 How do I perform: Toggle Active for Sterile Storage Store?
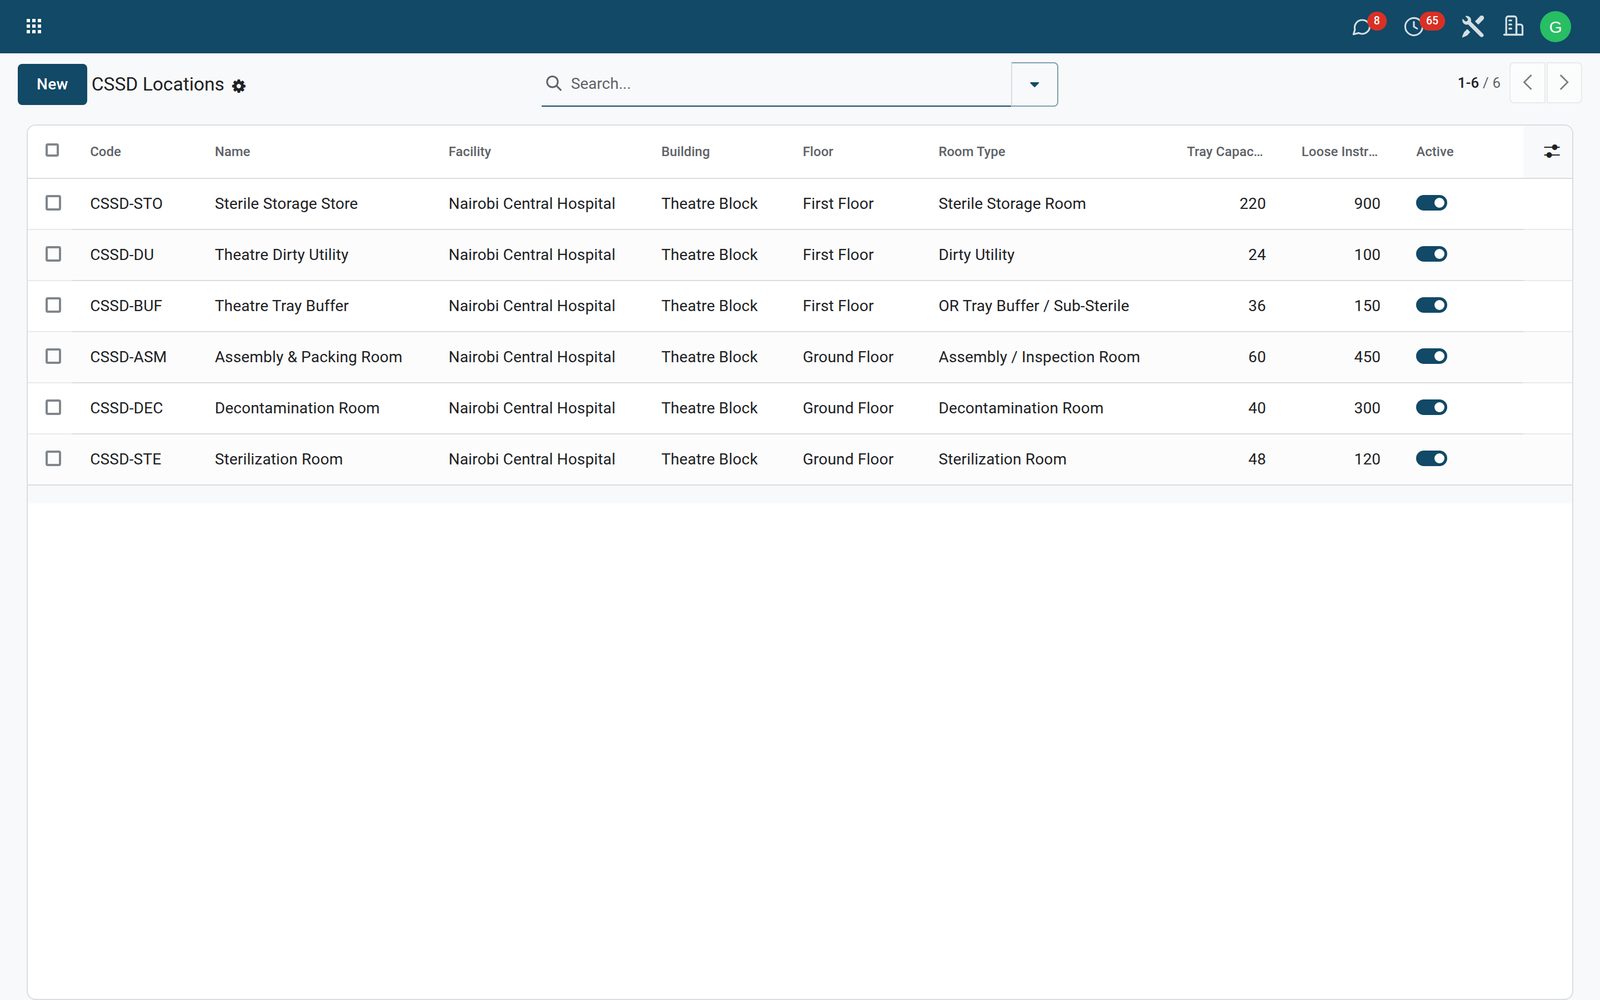1431,203
